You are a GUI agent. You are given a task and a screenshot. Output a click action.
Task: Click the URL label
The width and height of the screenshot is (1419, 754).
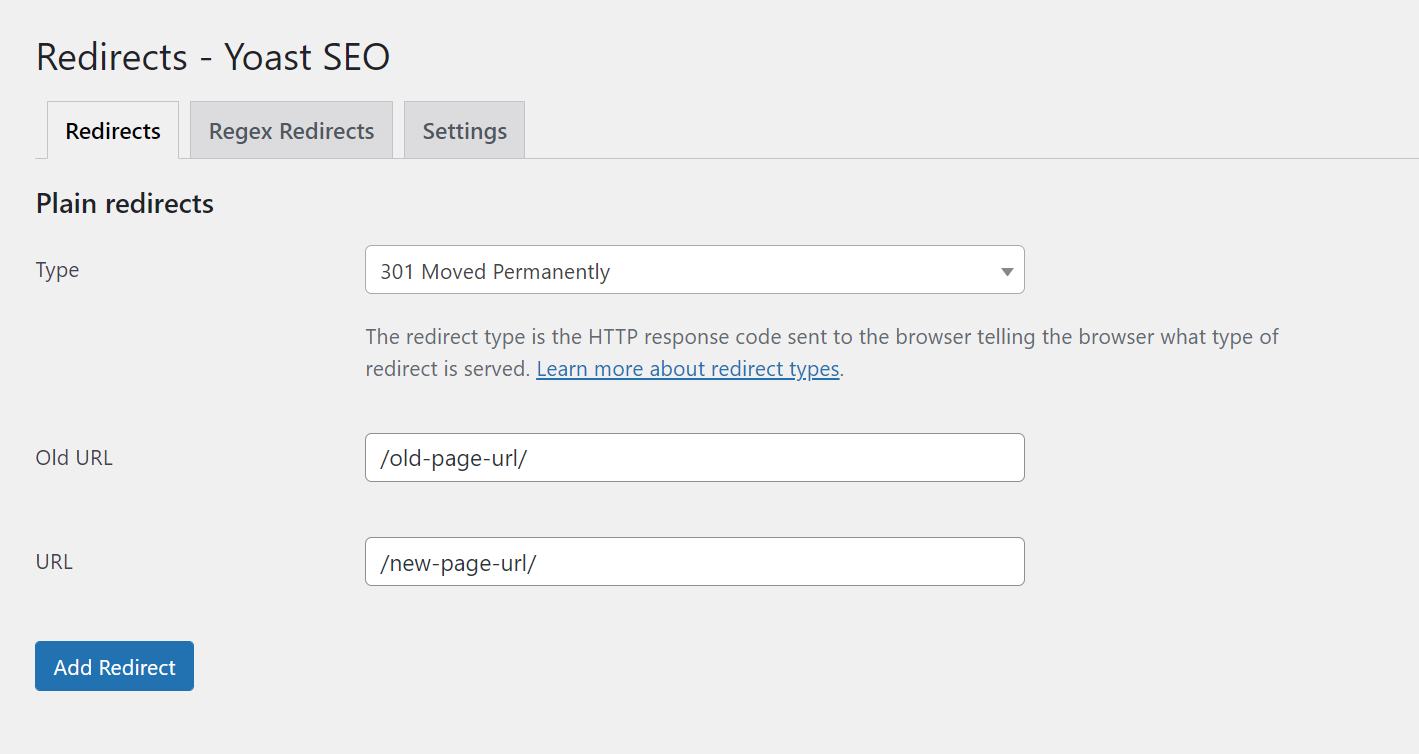click(x=53, y=561)
